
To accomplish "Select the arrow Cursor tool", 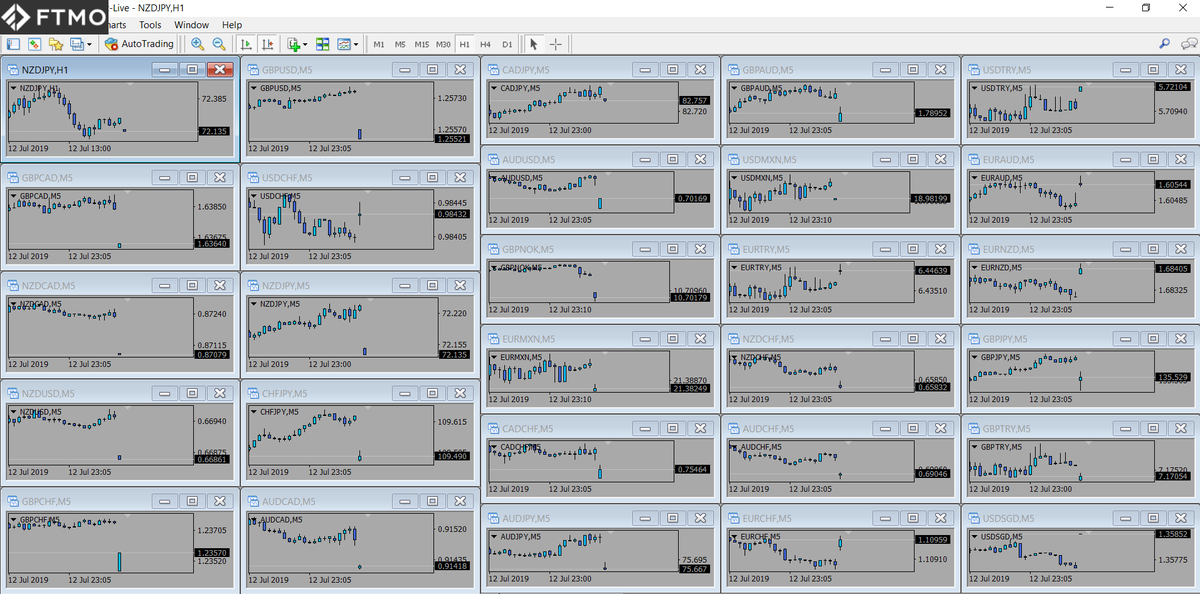I will (533, 44).
